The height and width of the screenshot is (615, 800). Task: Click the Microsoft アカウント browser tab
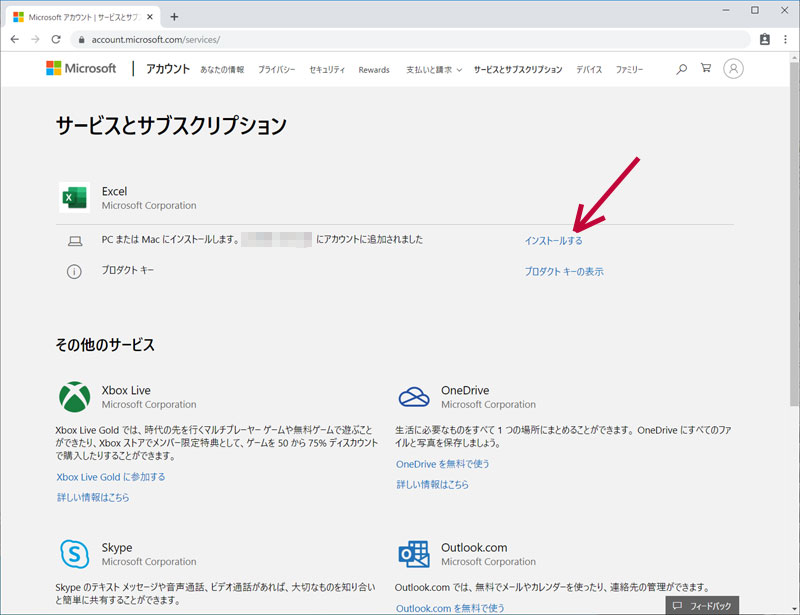point(84,17)
